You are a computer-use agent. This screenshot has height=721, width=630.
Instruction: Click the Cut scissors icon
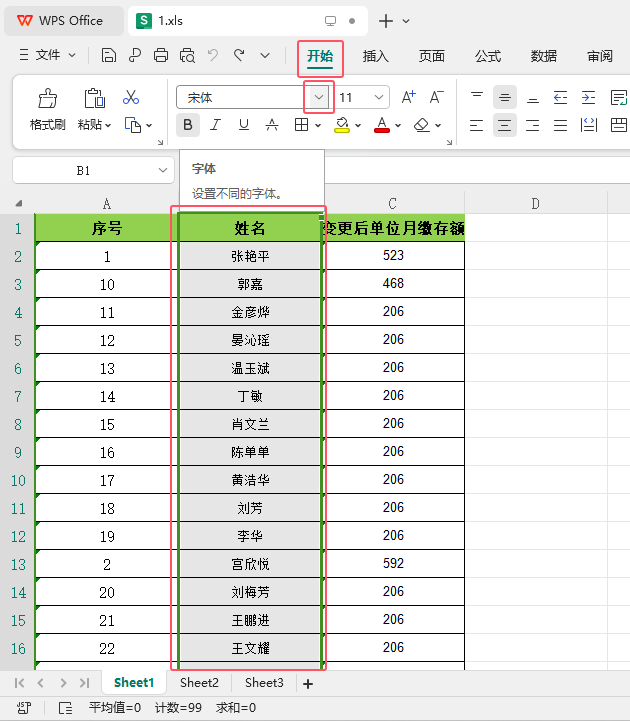click(131, 97)
